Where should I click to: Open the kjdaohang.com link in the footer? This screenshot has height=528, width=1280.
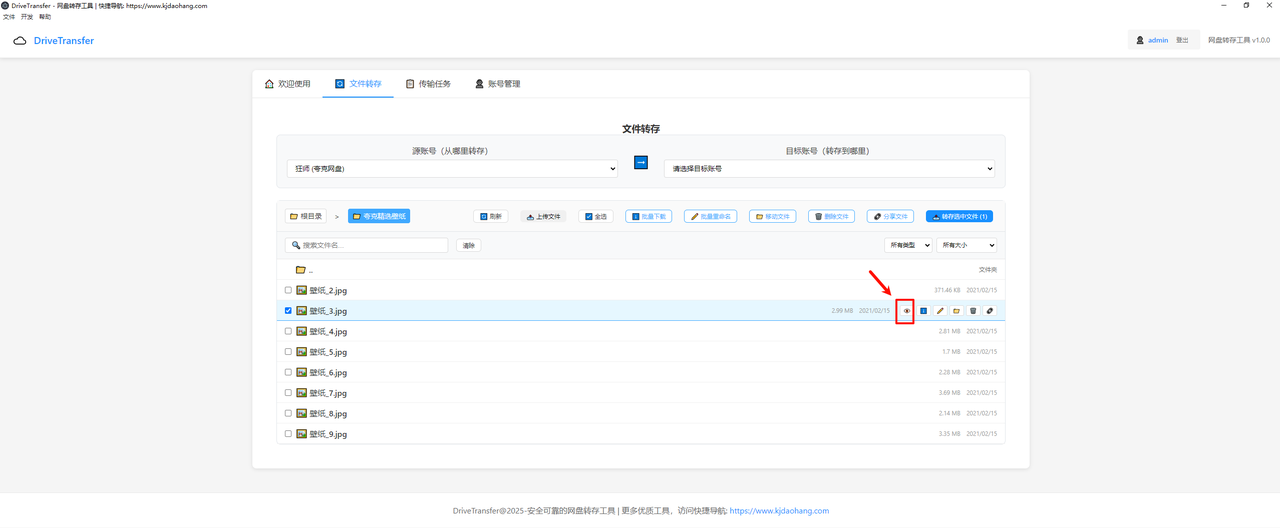(779, 511)
